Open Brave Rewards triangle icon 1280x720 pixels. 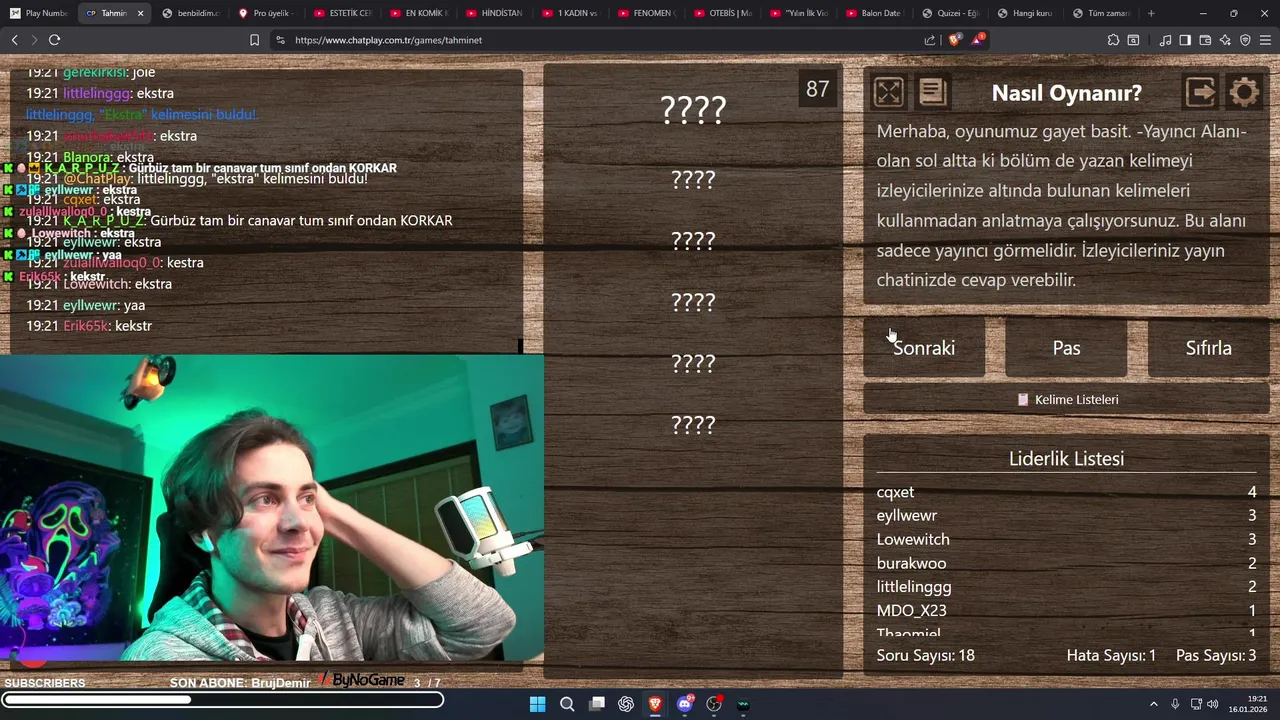point(978,40)
